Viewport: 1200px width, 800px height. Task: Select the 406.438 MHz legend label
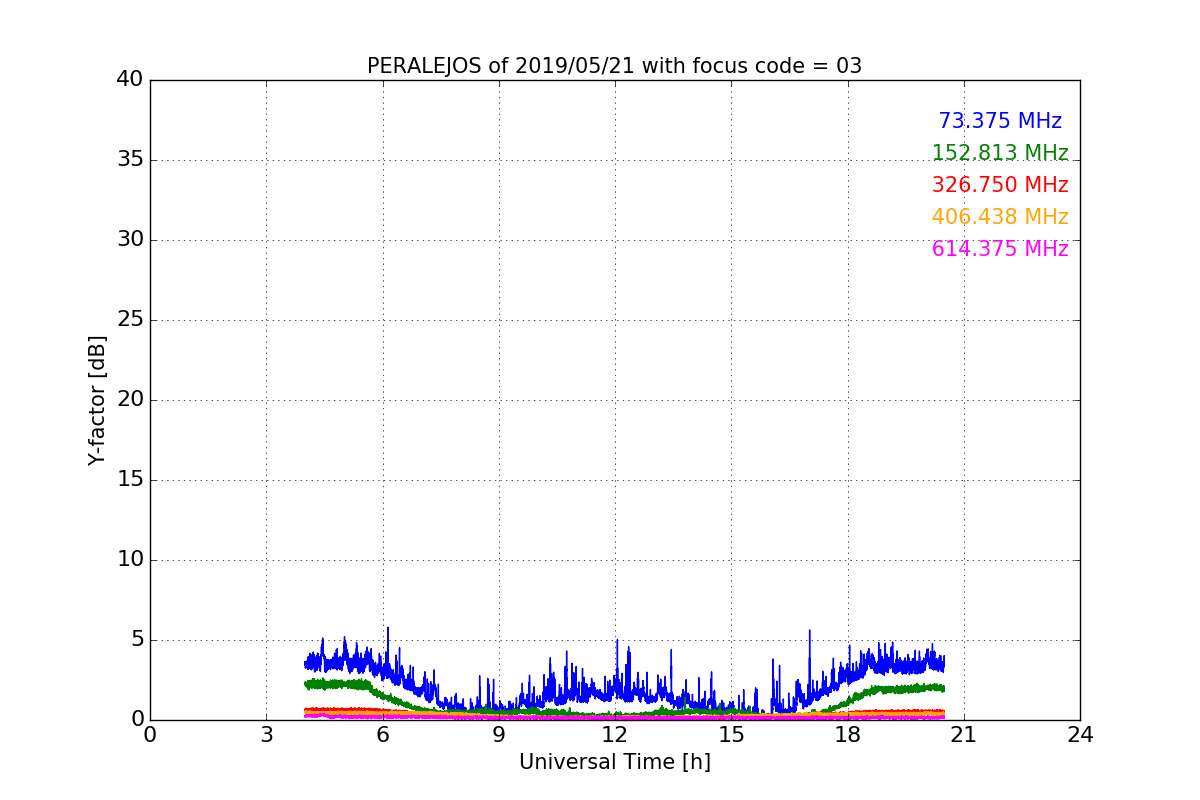tap(1000, 217)
